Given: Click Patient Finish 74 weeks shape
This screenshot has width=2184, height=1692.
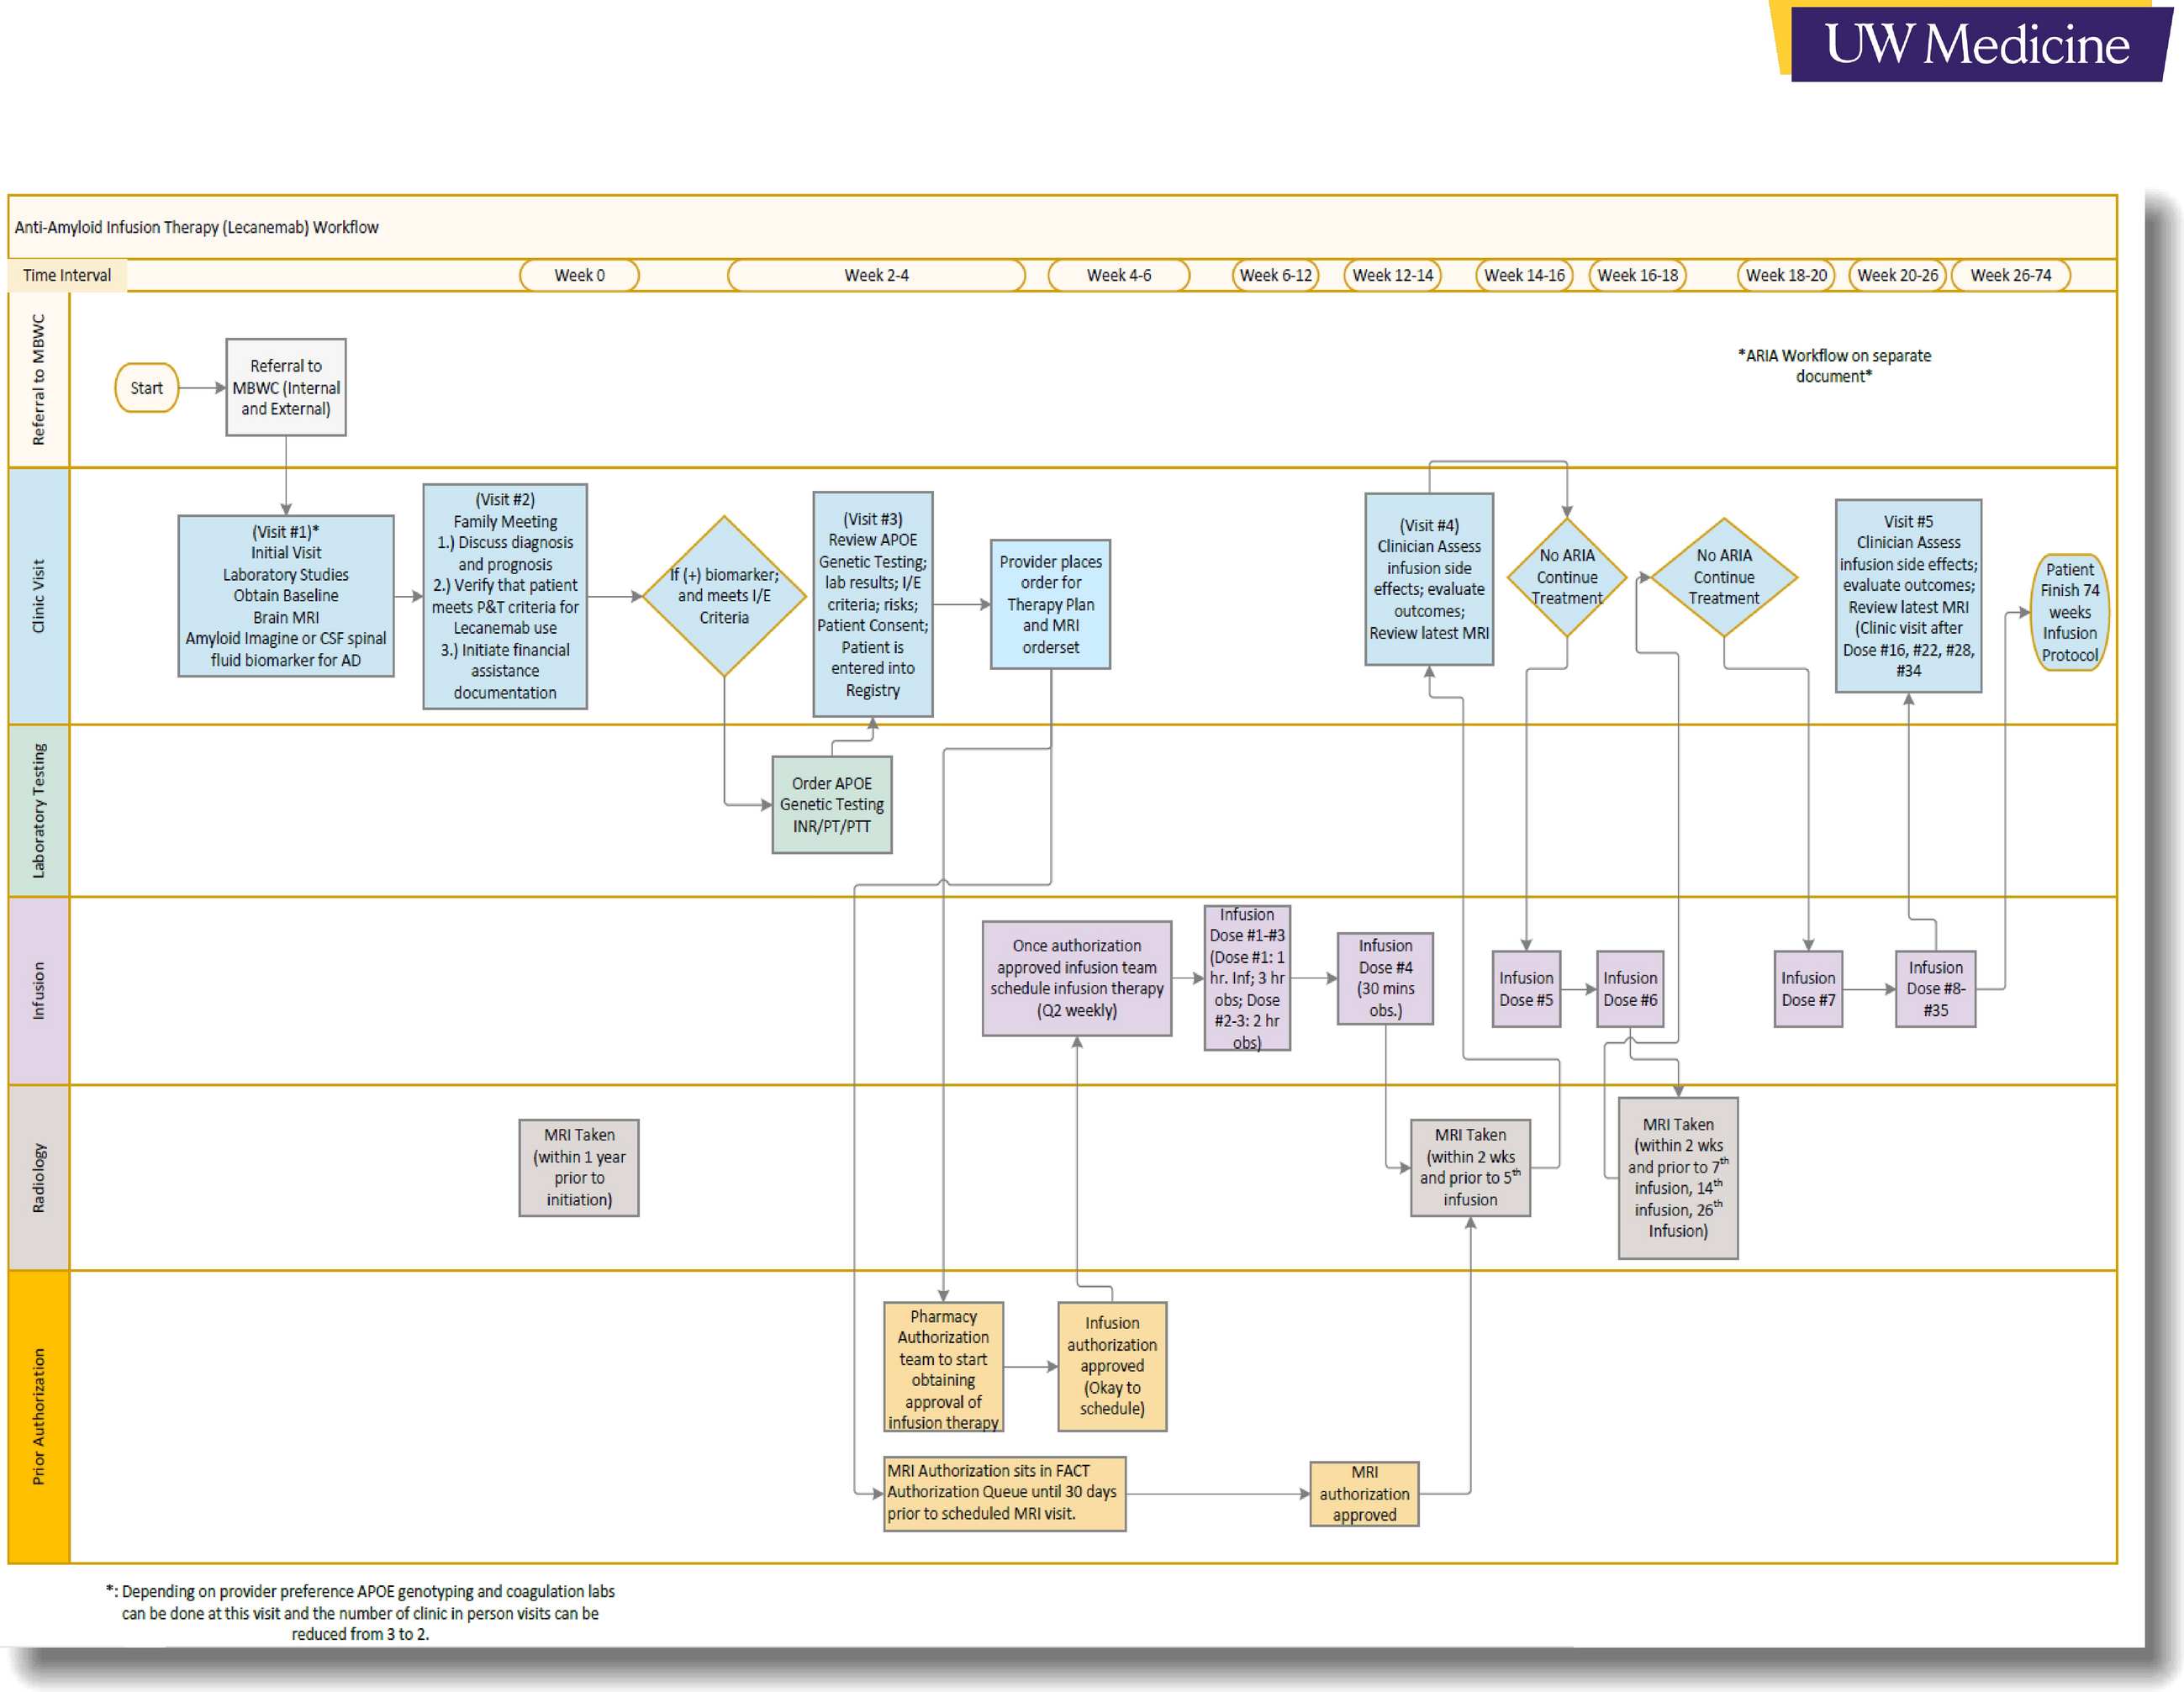Looking at the screenshot, I should pos(2069,612).
